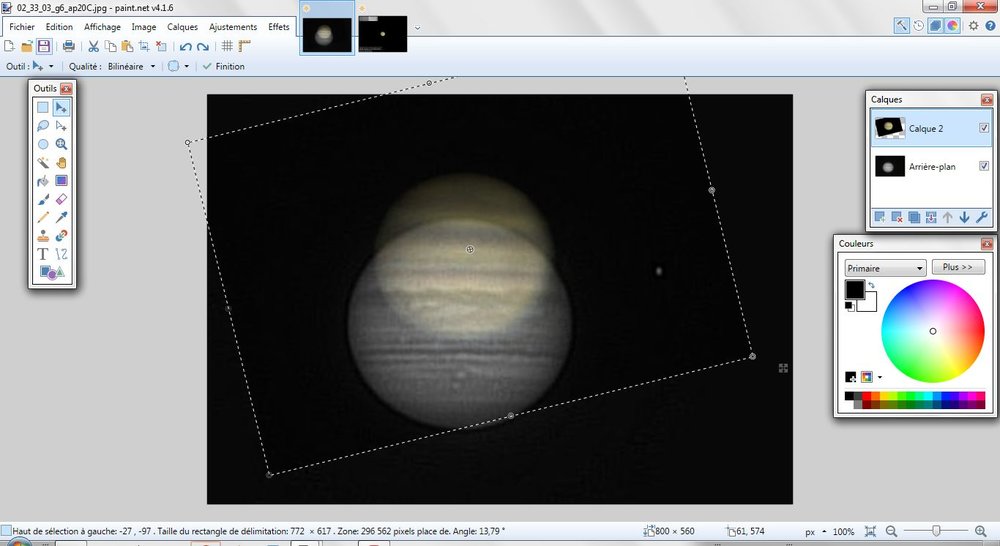Open the Ajustements menu

tap(233, 27)
